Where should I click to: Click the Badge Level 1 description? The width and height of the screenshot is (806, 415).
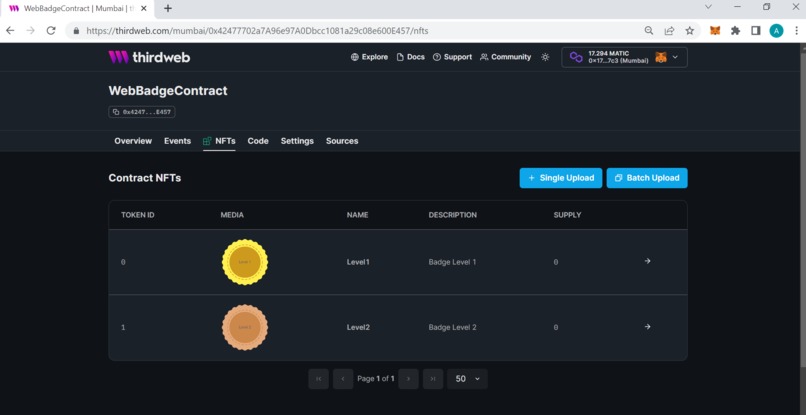pos(452,262)
